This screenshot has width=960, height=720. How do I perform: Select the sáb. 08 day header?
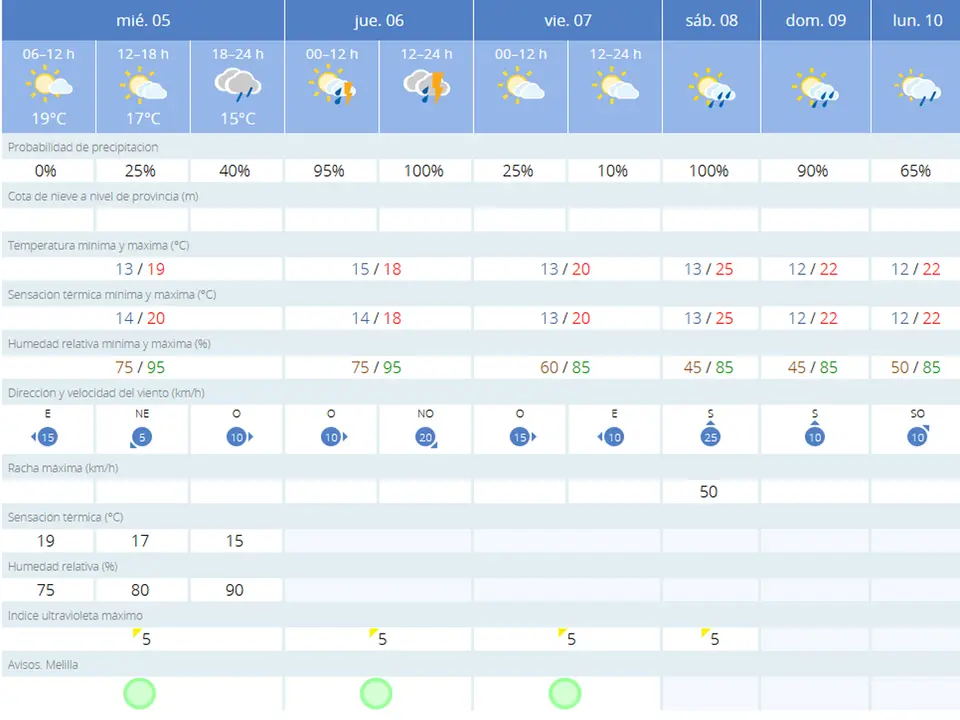(x=711, y=20)
